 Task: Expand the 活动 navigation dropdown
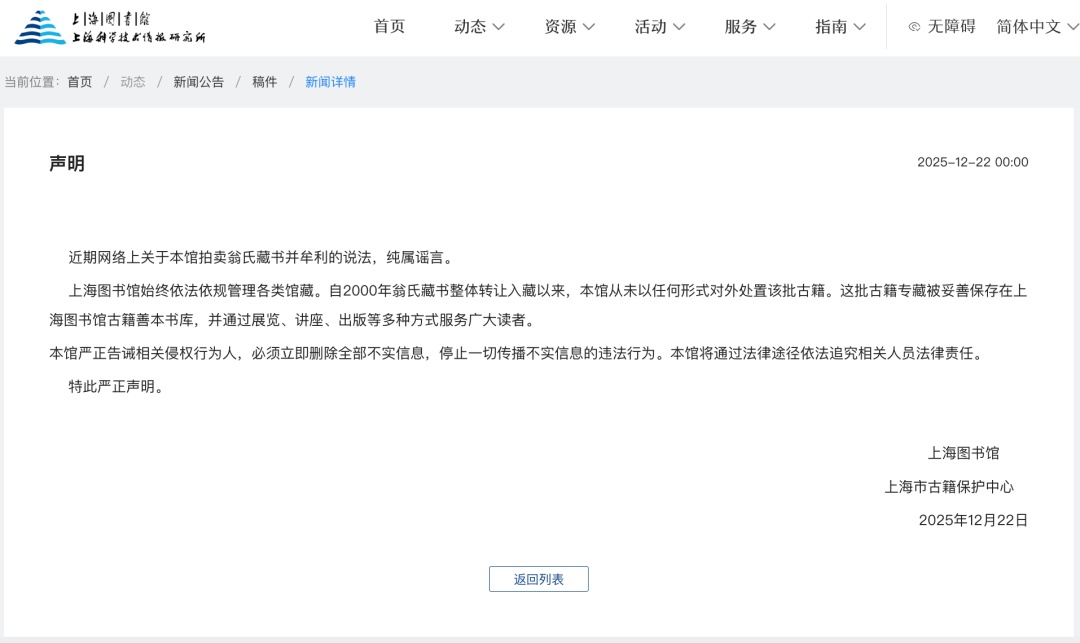(660, 27)
